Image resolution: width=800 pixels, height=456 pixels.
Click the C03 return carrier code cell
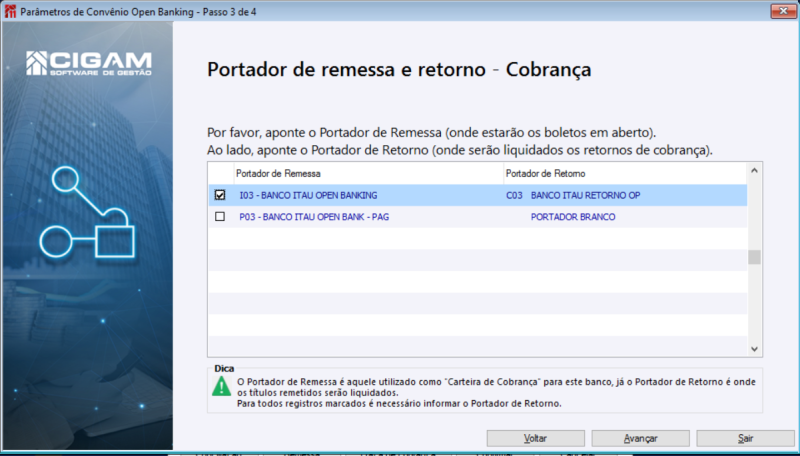(514, 195)
